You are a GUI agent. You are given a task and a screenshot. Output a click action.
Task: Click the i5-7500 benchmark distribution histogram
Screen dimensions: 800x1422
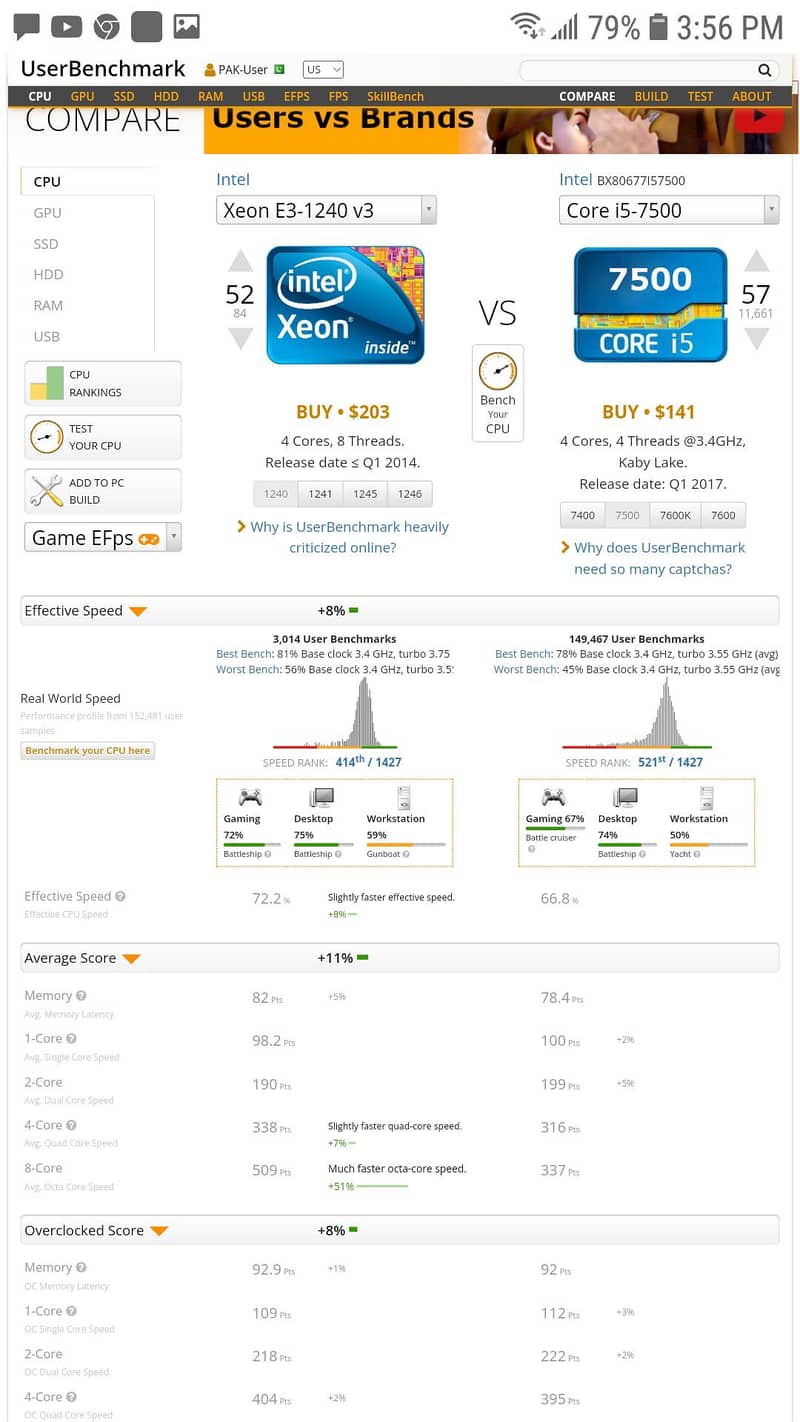(637, 713)
